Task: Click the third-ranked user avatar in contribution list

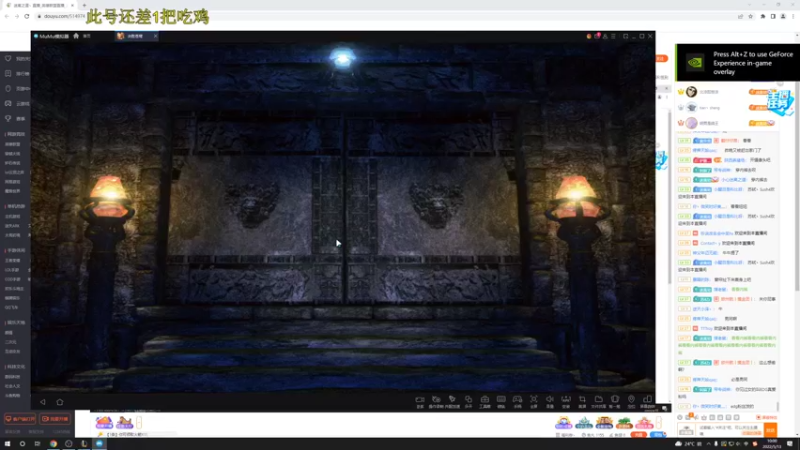Action: (x=691, y=123)
